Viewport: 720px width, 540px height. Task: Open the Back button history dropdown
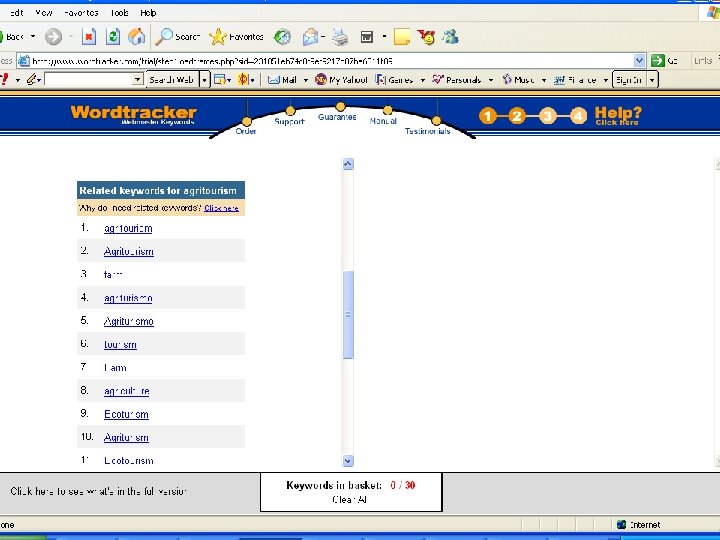coord(33,36)
